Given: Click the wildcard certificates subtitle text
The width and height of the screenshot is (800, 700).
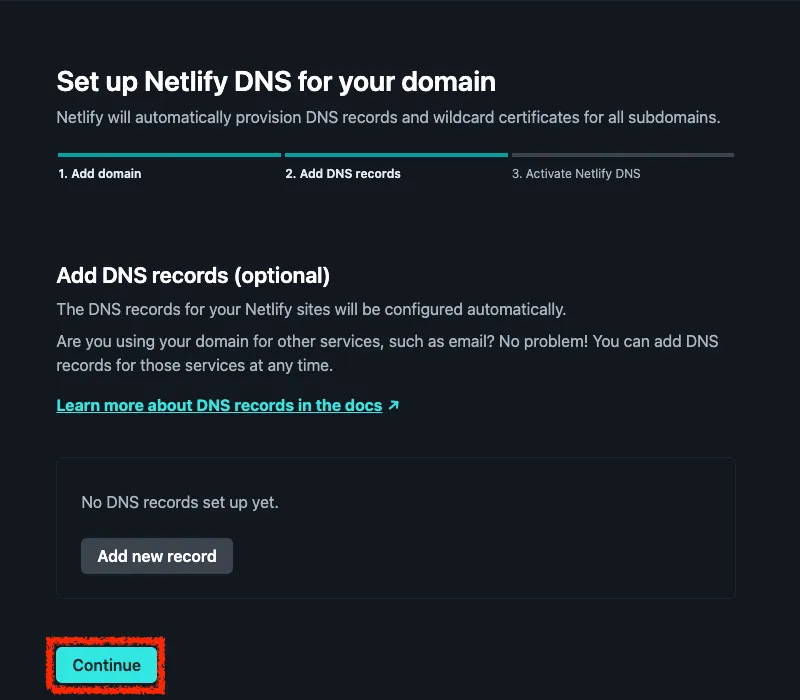Looking at the screenshot, I should click(388, 117).
